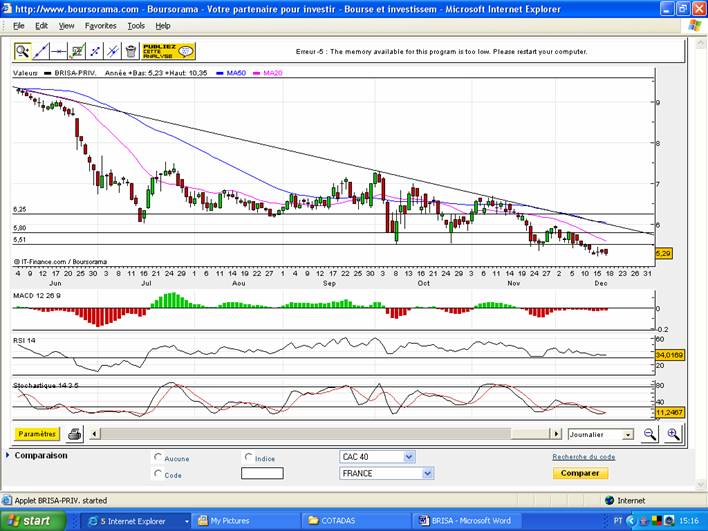The height and width of the screenshot is (531, 708).
Task: Click the Recherche du code link
Action: (583, 457)
